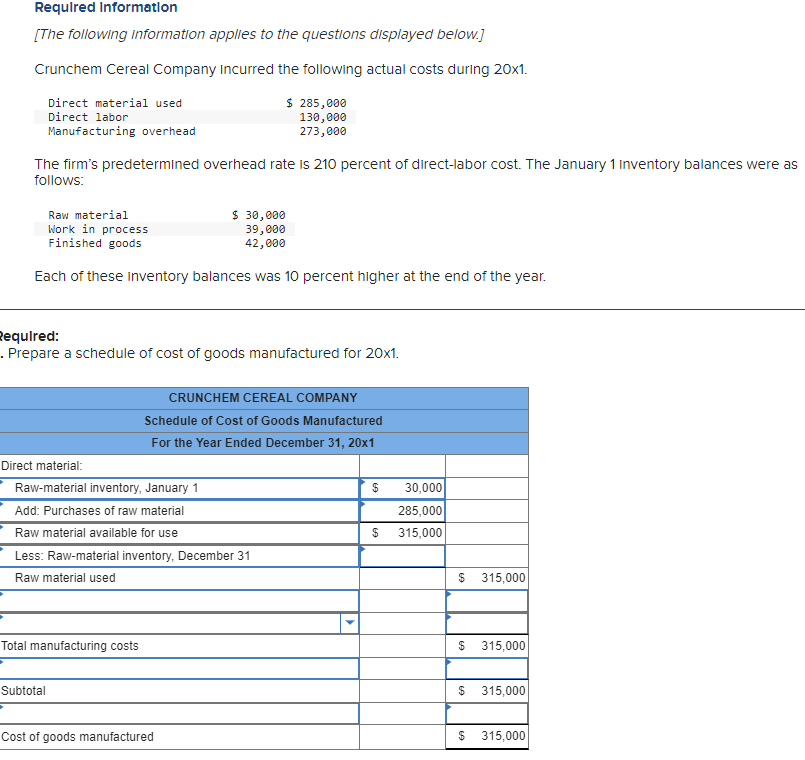Screen dimensions: 805x760
Task: Click the blank label row below Subtotal
Action: (x=179, y=714)
